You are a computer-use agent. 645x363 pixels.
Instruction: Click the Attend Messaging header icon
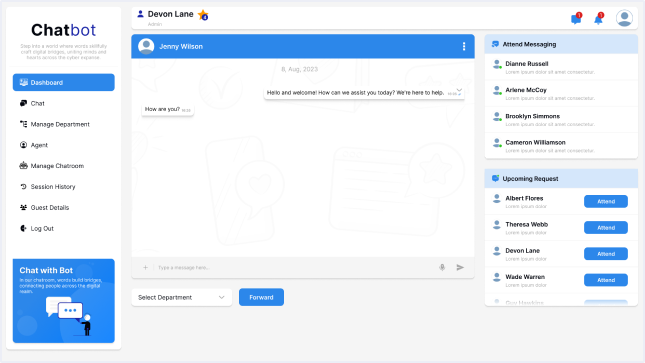[x=495, y=44]
